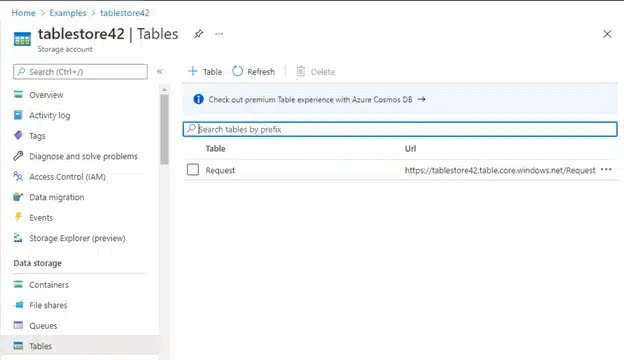Click the Request table URL
Image resolution: width=624 pixels, height=360 pixels.
(x=500, y=170)
